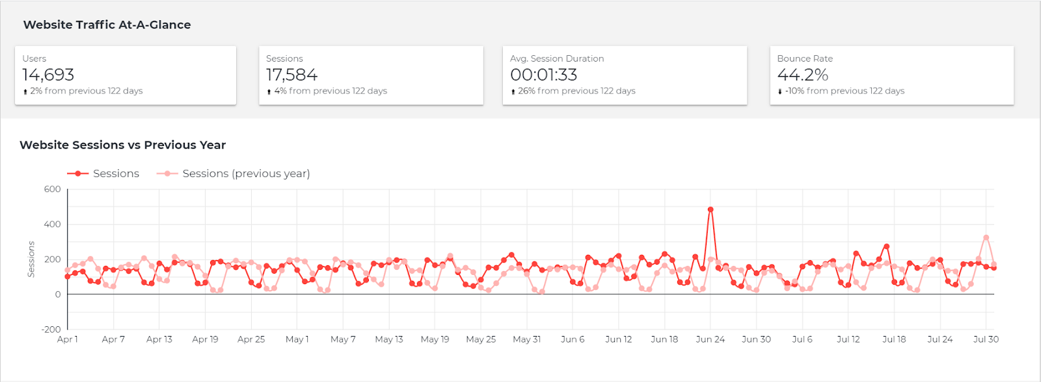Click the Avg. Session Duration value 00:01:33
1041x382 pixels.
pyautogui.click(x=544, y=74)
